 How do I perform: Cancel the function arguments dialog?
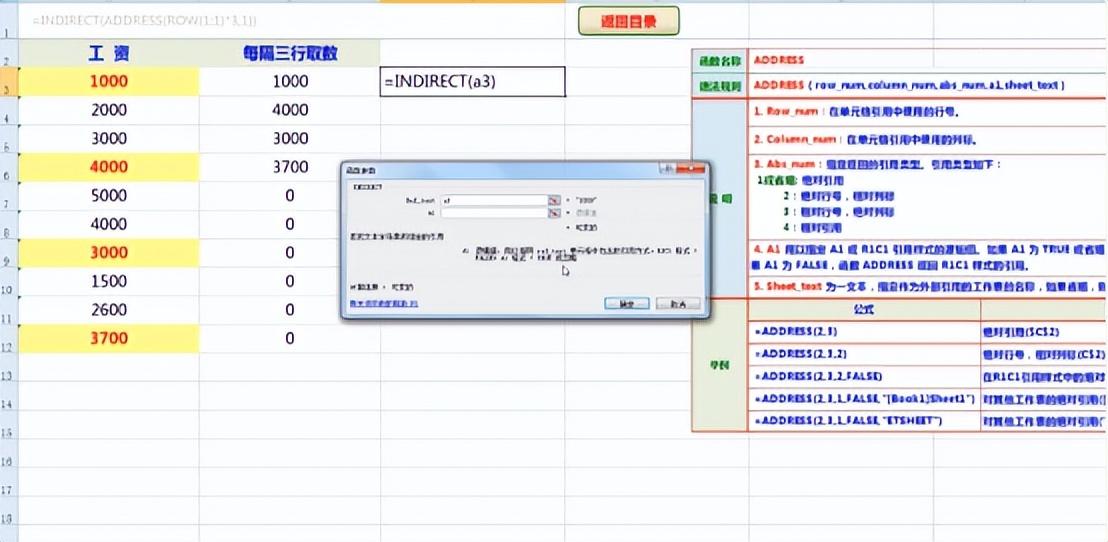(678, 303)
